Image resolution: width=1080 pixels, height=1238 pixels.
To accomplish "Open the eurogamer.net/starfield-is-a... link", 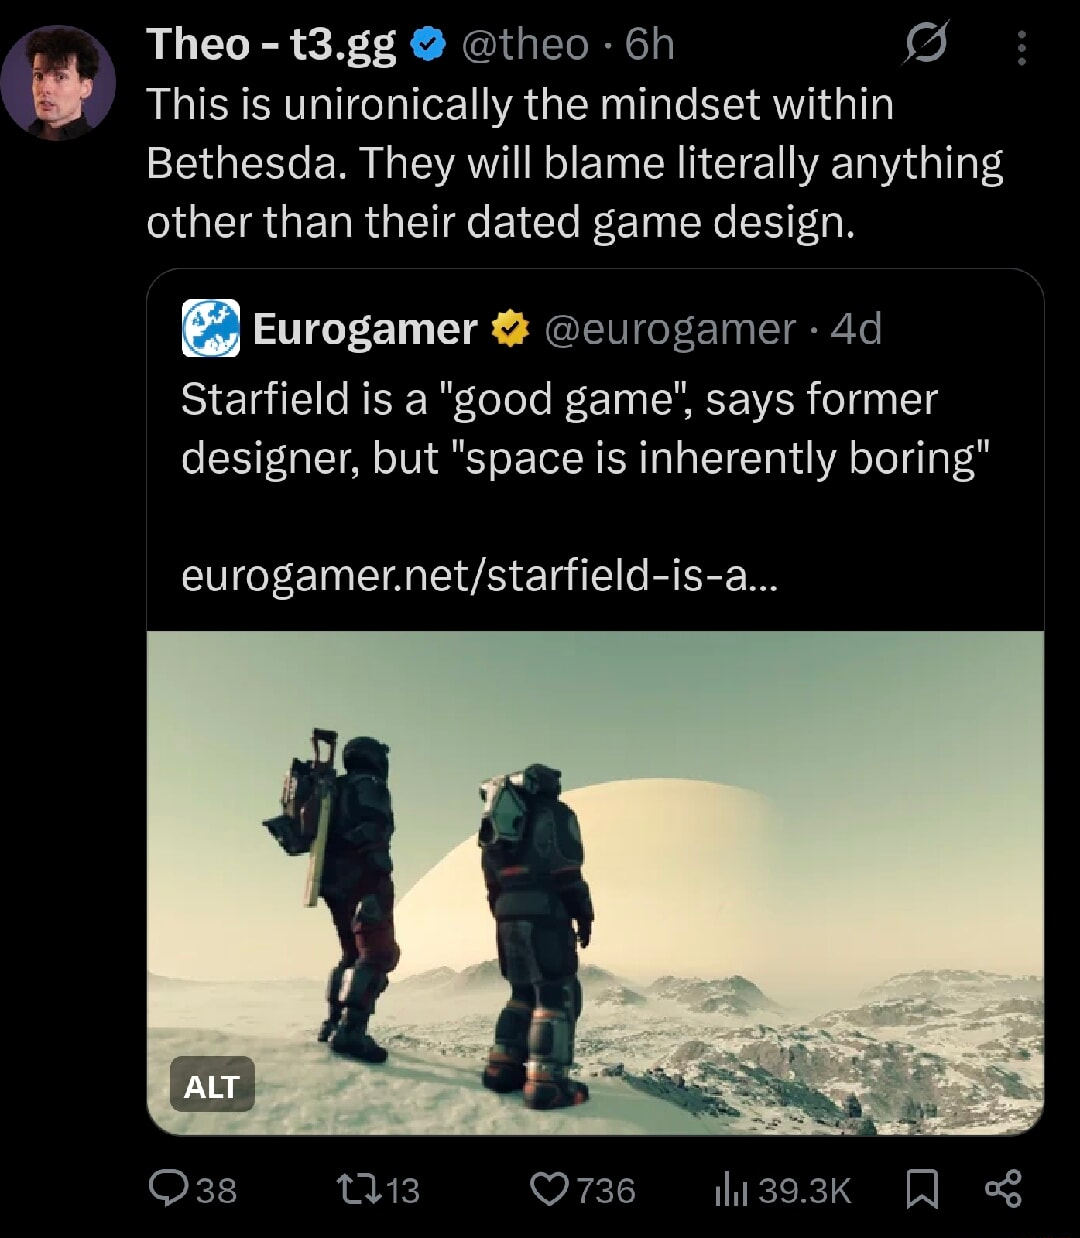I will (x=480, y=576).
